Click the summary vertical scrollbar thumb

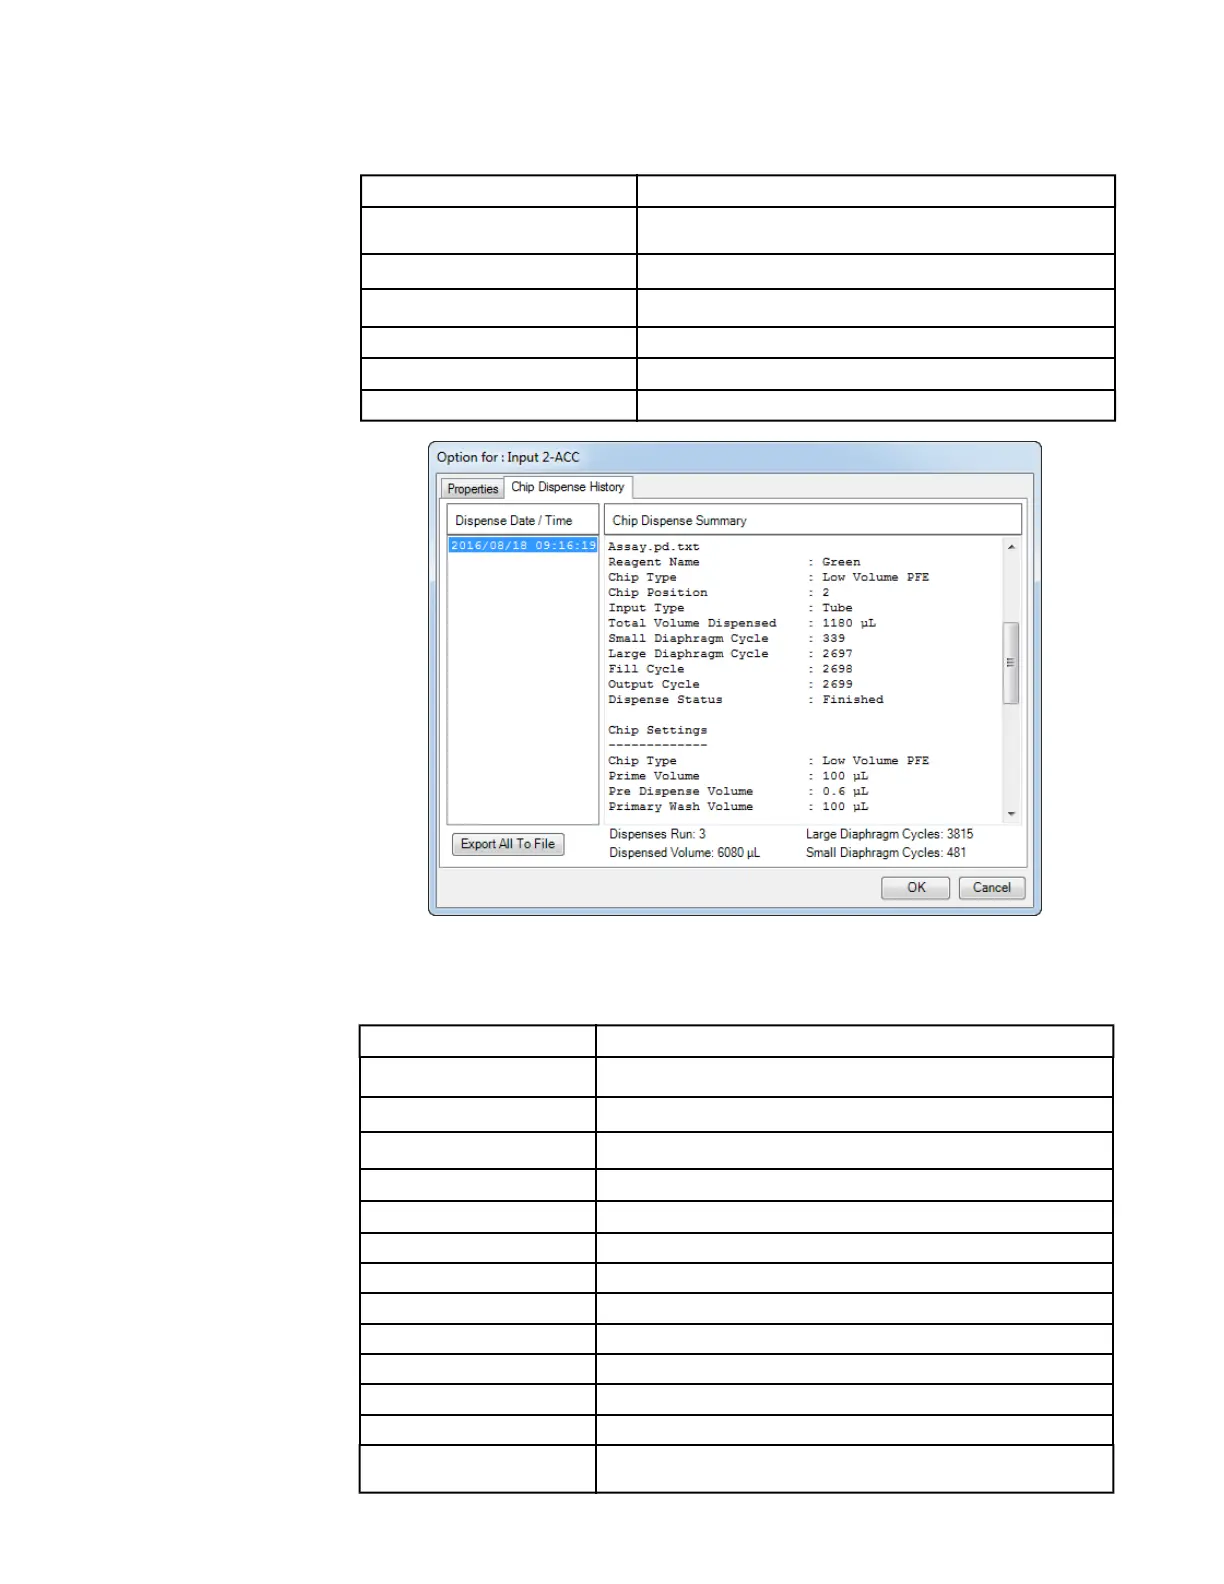coord(1011,663)
